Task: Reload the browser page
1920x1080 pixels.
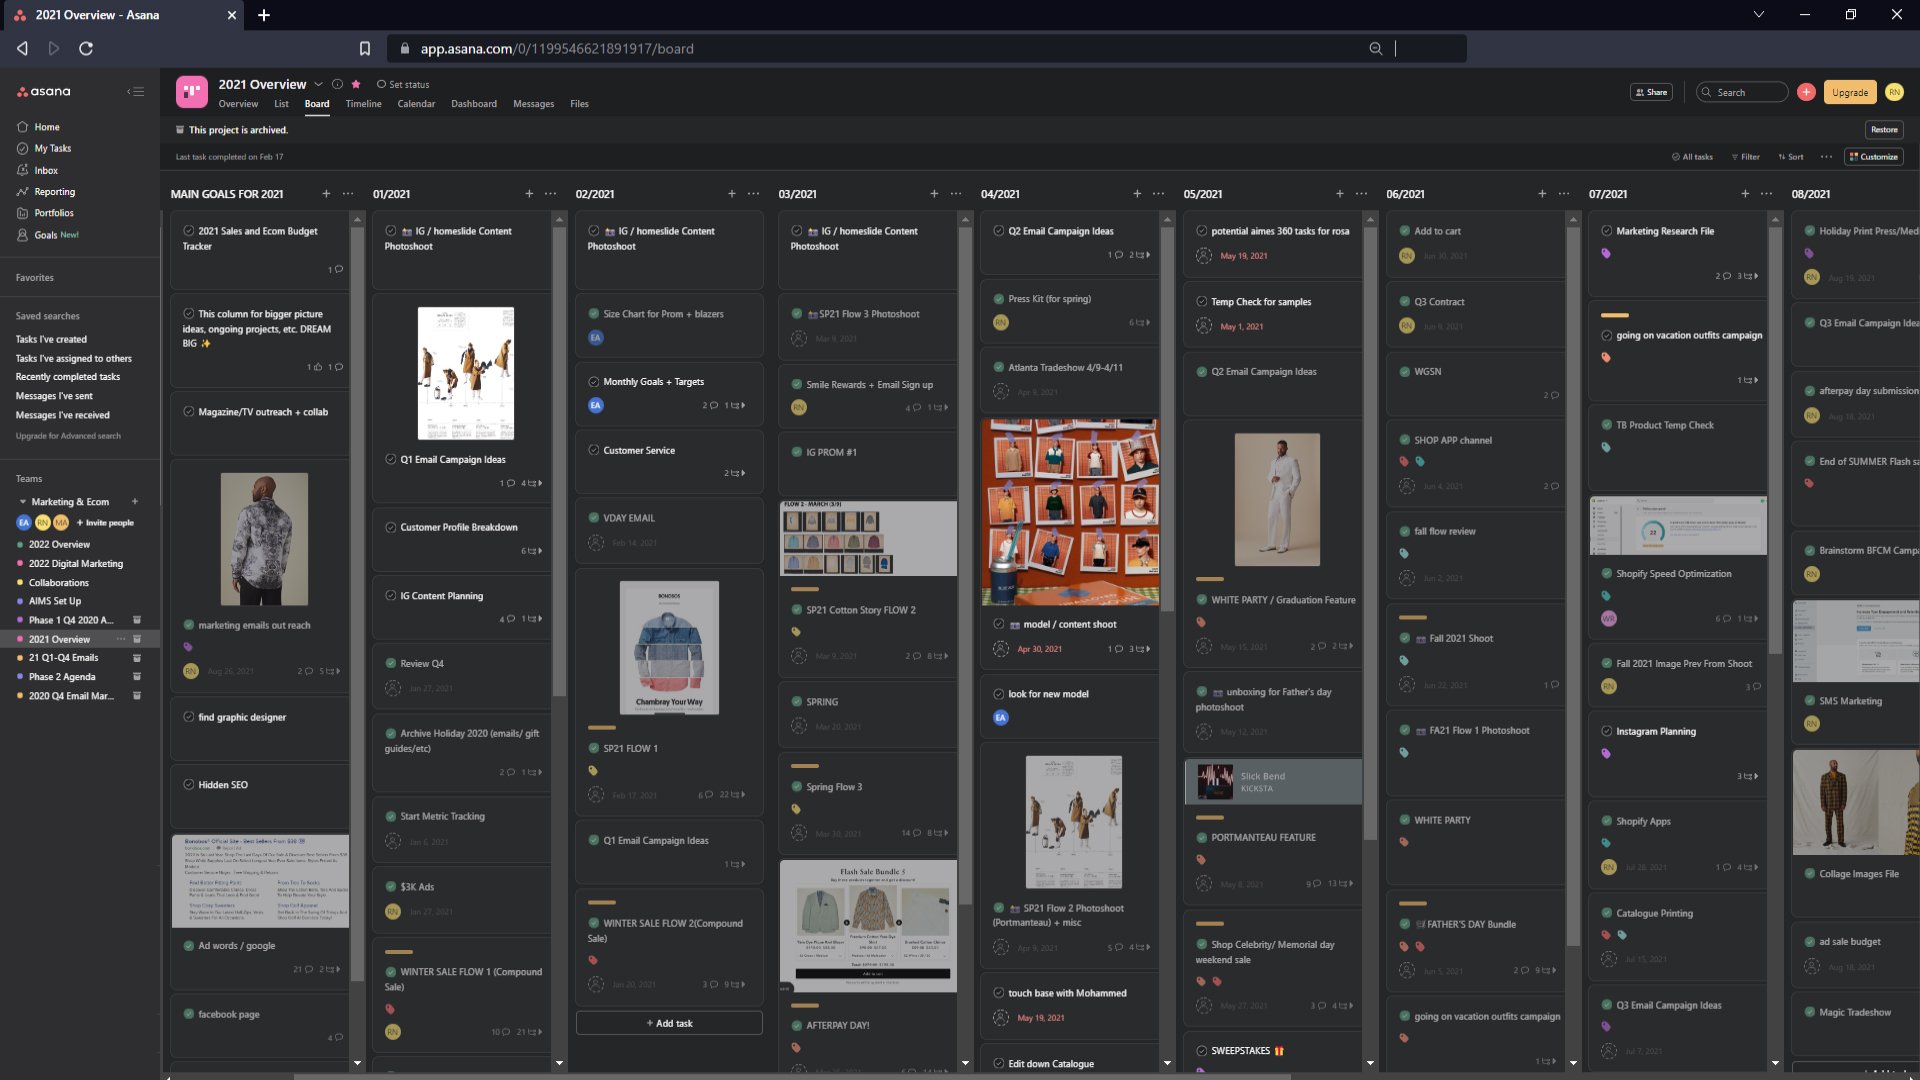Action: pos(86,48)
